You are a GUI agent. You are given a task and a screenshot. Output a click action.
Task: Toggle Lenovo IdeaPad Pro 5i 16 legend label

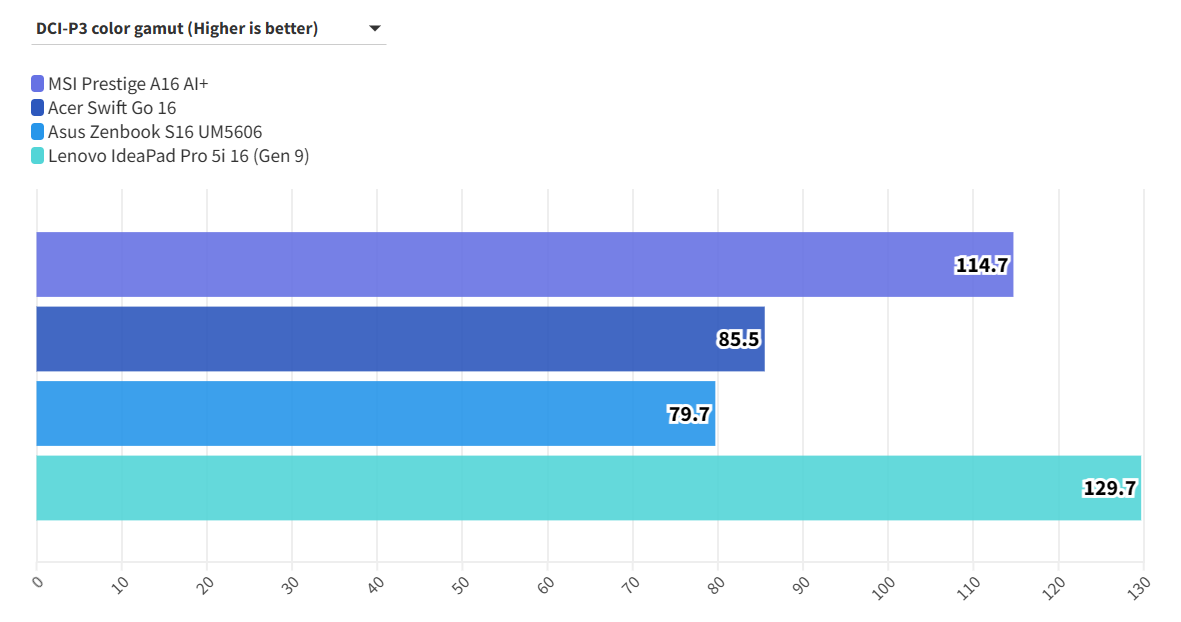(178, 156)
